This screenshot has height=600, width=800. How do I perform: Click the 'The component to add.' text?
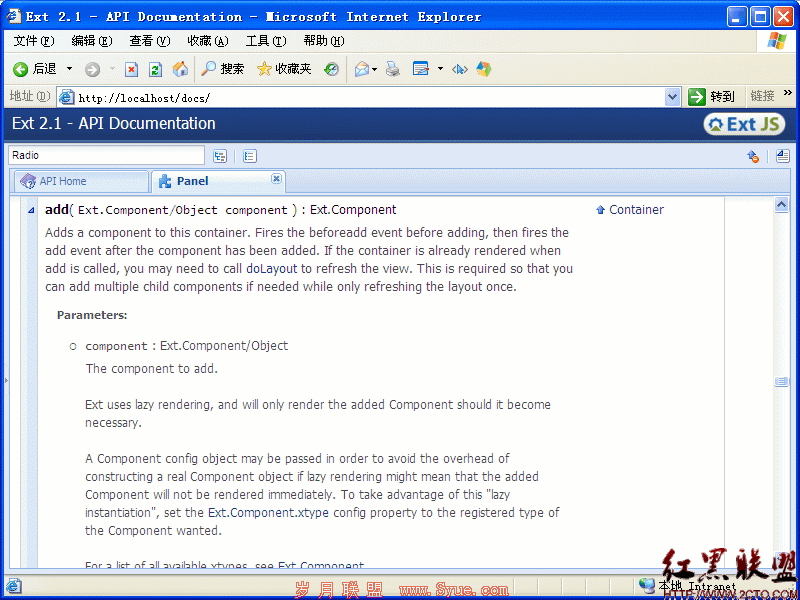[152, 368]
